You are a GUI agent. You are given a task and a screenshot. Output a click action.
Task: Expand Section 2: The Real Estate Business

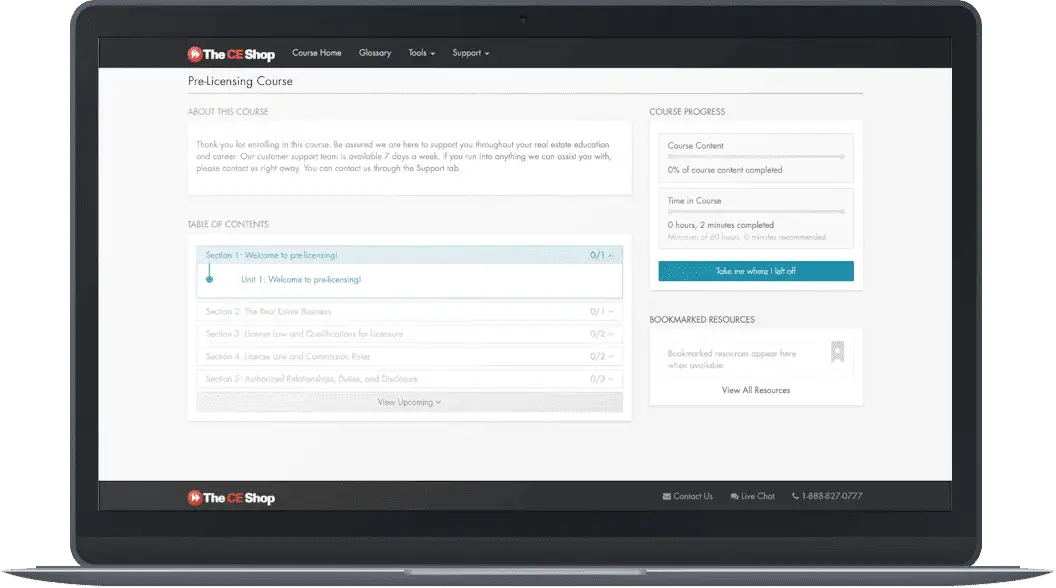coord(409,312)
